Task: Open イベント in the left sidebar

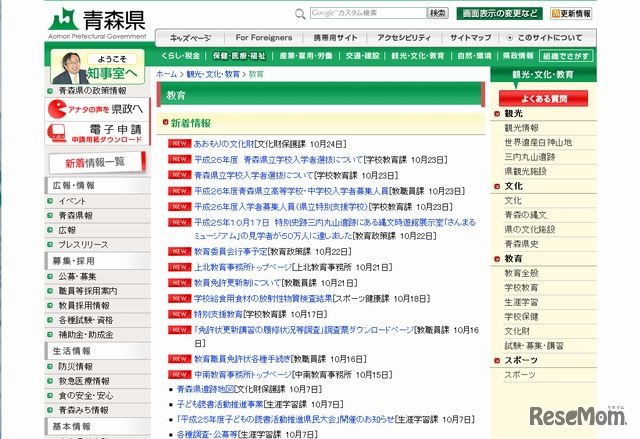Action: point(72,201)
